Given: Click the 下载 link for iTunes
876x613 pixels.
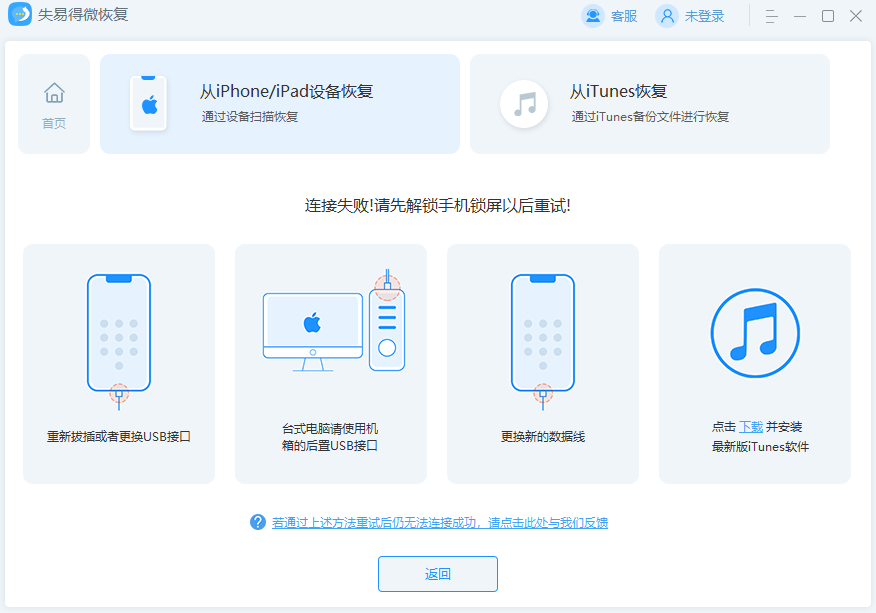Looking at the screenshot, I should pyautogui.click(x=751, y=427).
